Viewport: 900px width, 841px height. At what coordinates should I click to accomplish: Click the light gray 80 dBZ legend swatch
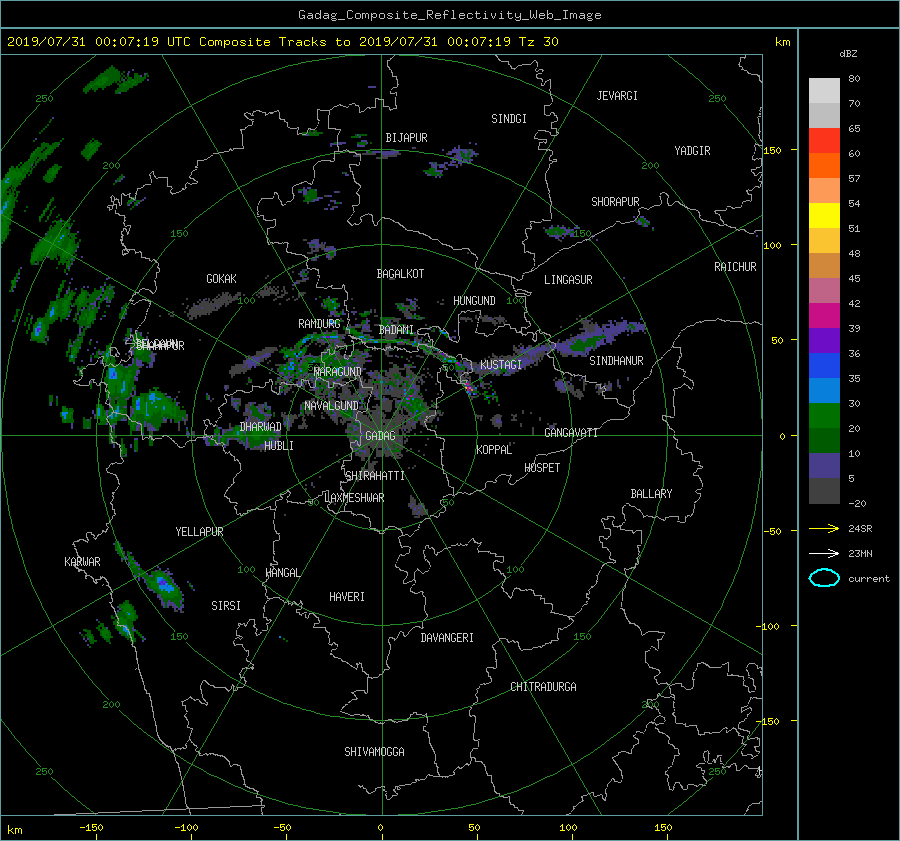point(824,90)
